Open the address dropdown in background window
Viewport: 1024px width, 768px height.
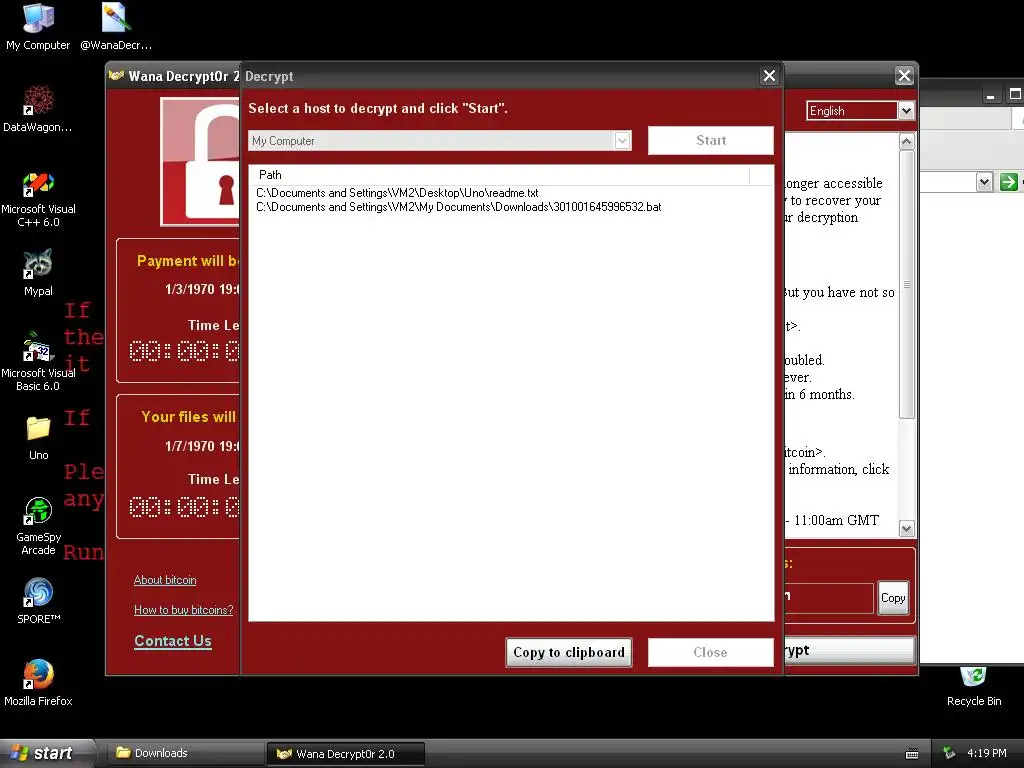coord(984,182)
